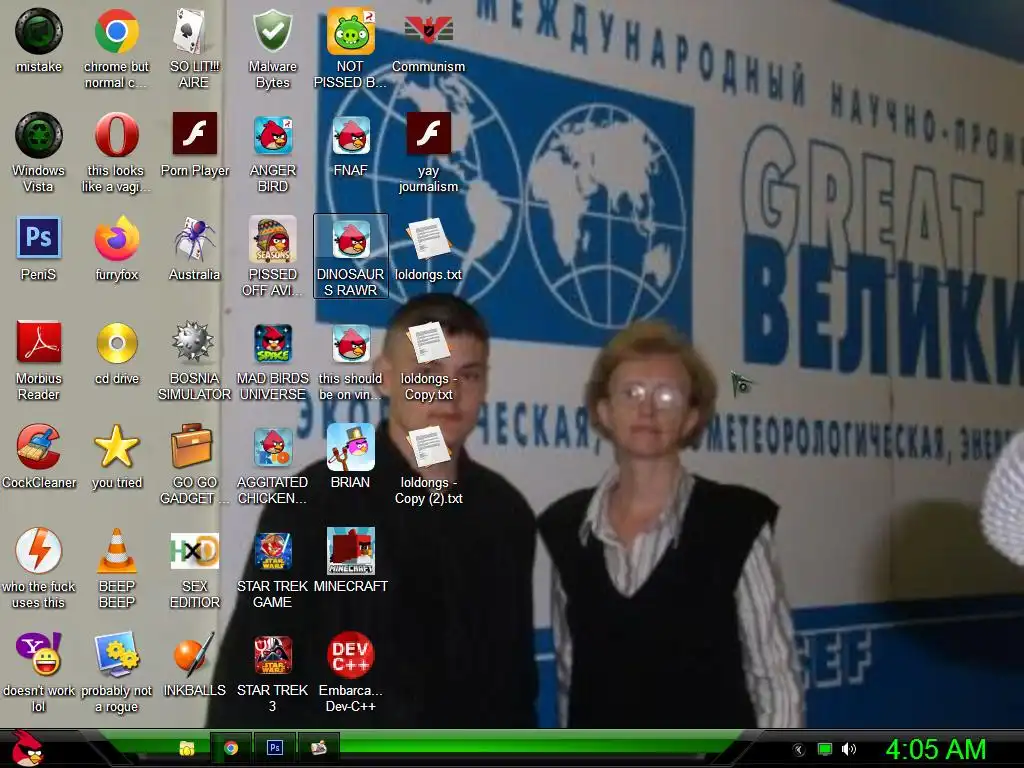Click the 'BEEP BEEP' VLC cone icon
This screenshot has width=1024, height=768.
tap(116, 551)
